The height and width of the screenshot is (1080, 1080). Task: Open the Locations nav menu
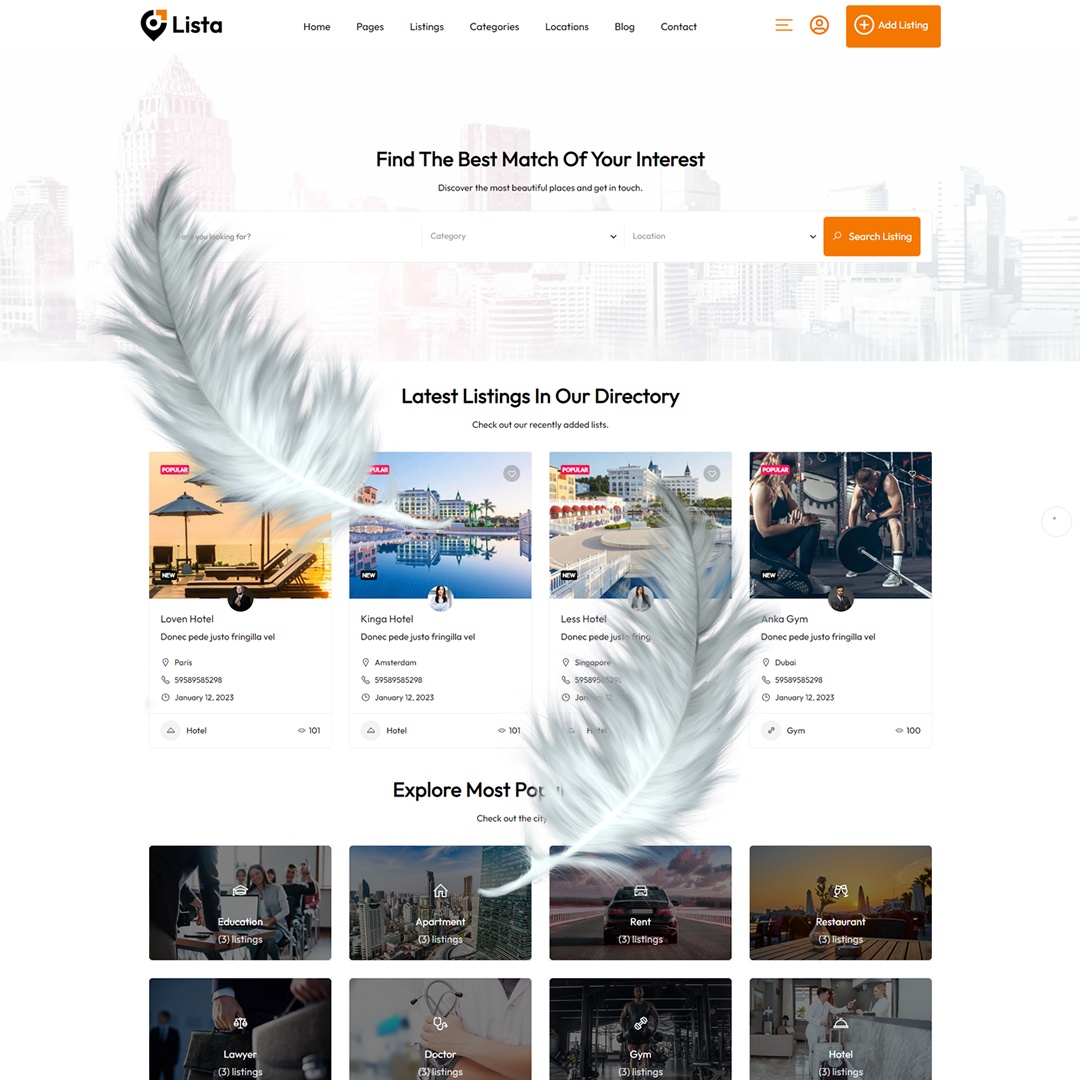pyautogui.click(x=566, y=27)
